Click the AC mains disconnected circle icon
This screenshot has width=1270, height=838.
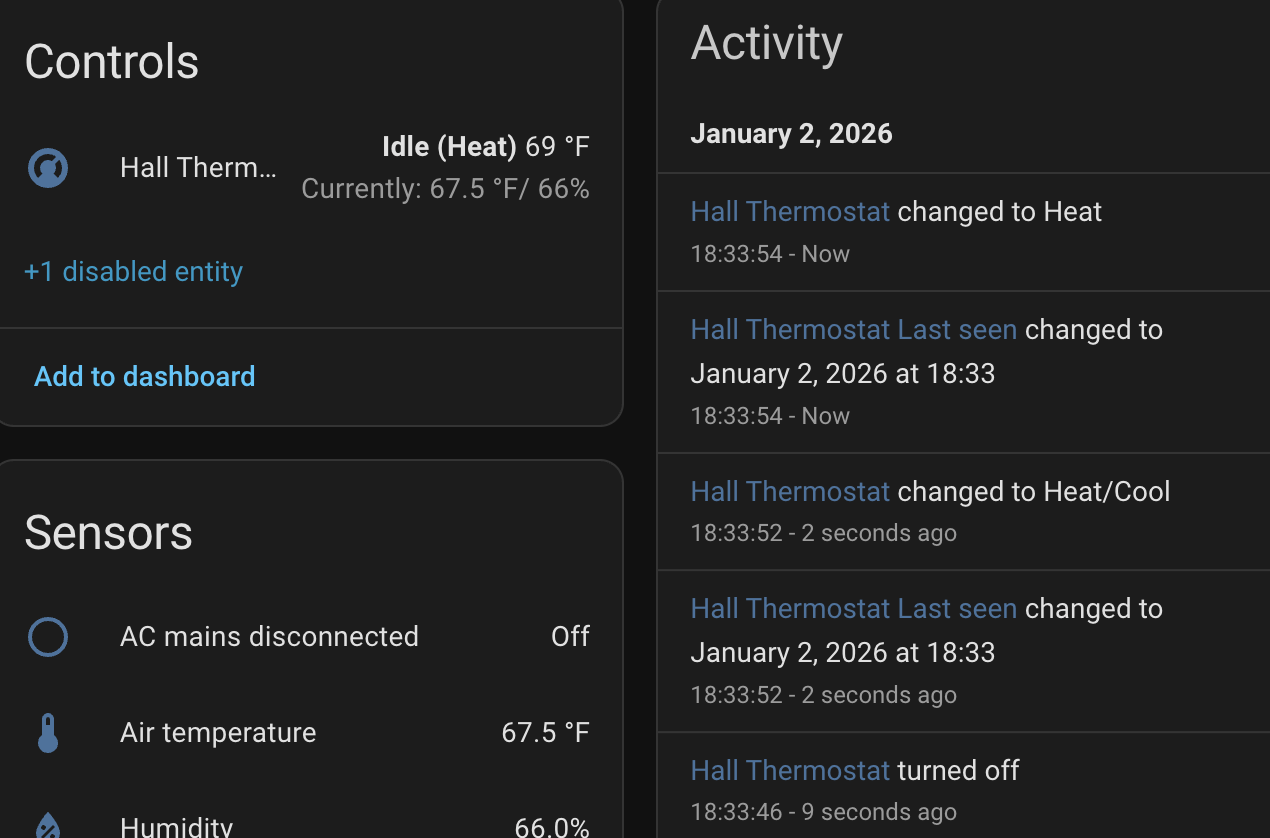click(x=48, y=637)
